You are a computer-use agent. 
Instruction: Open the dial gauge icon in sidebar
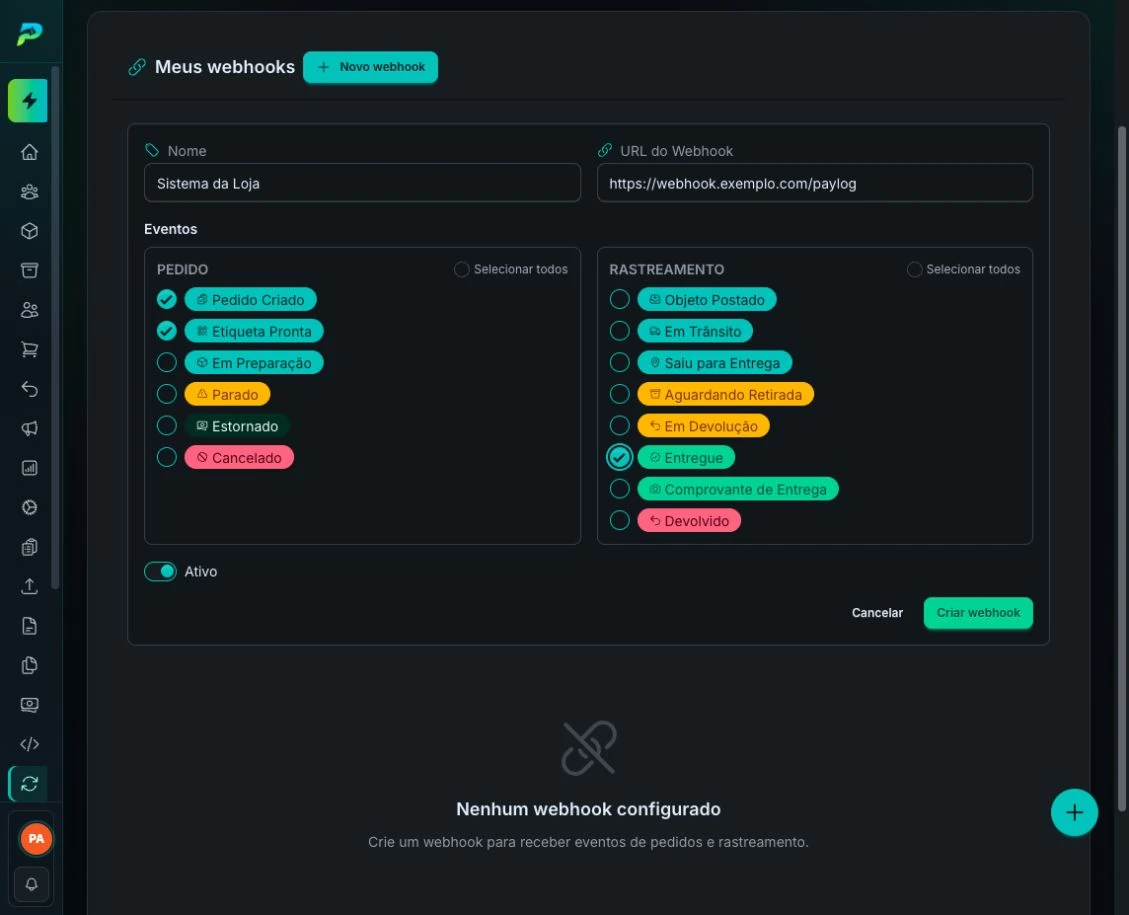coord(30,508)
